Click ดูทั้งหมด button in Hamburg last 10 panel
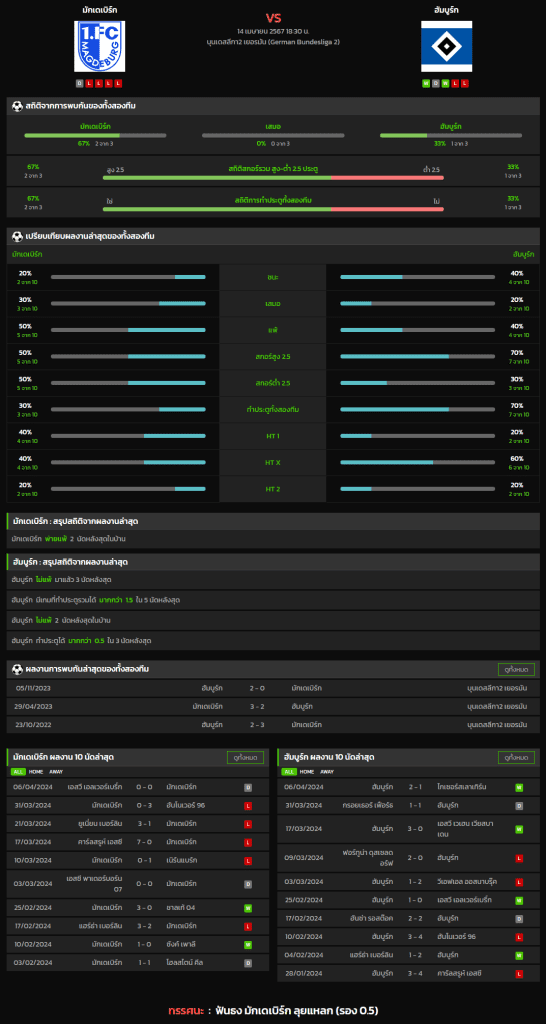This screenshot has height=1024, width=546. click(x=516, y=758)
